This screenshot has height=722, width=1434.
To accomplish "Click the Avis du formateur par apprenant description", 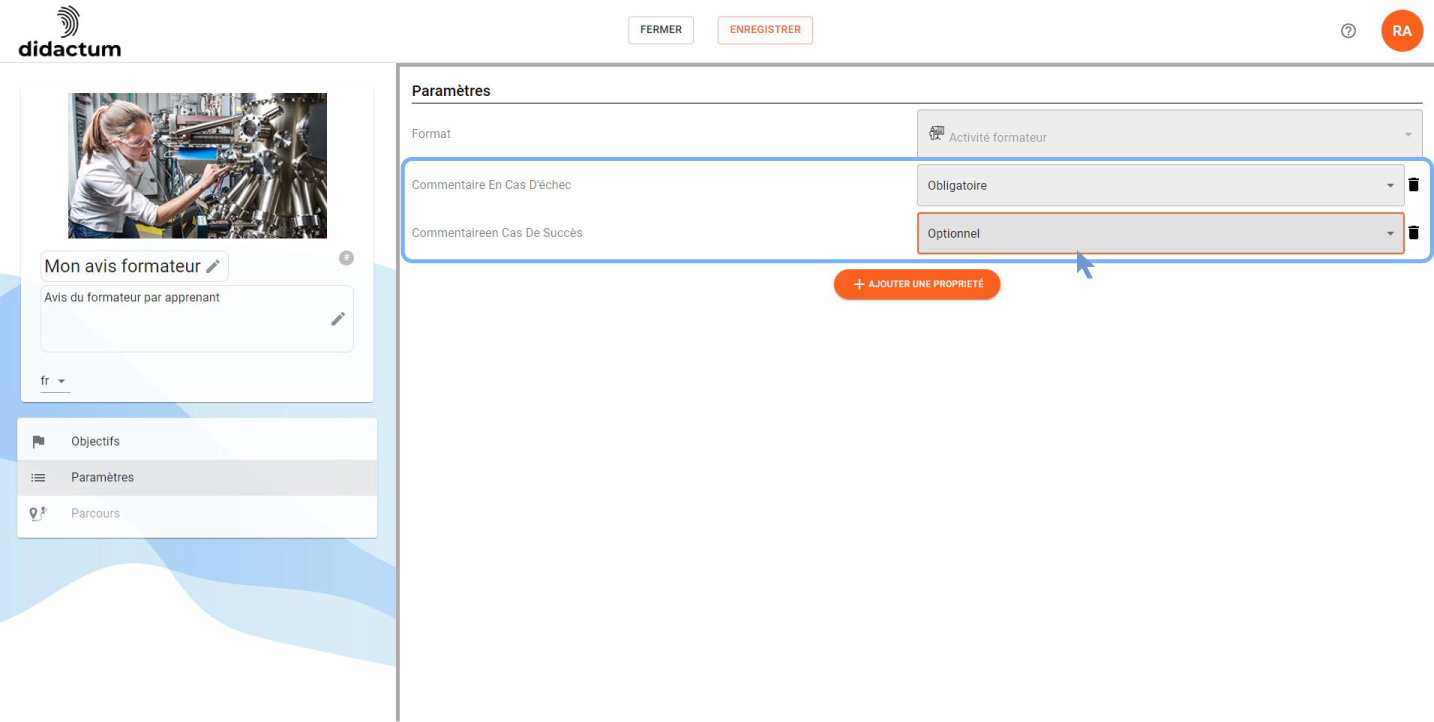I will 197,319.
